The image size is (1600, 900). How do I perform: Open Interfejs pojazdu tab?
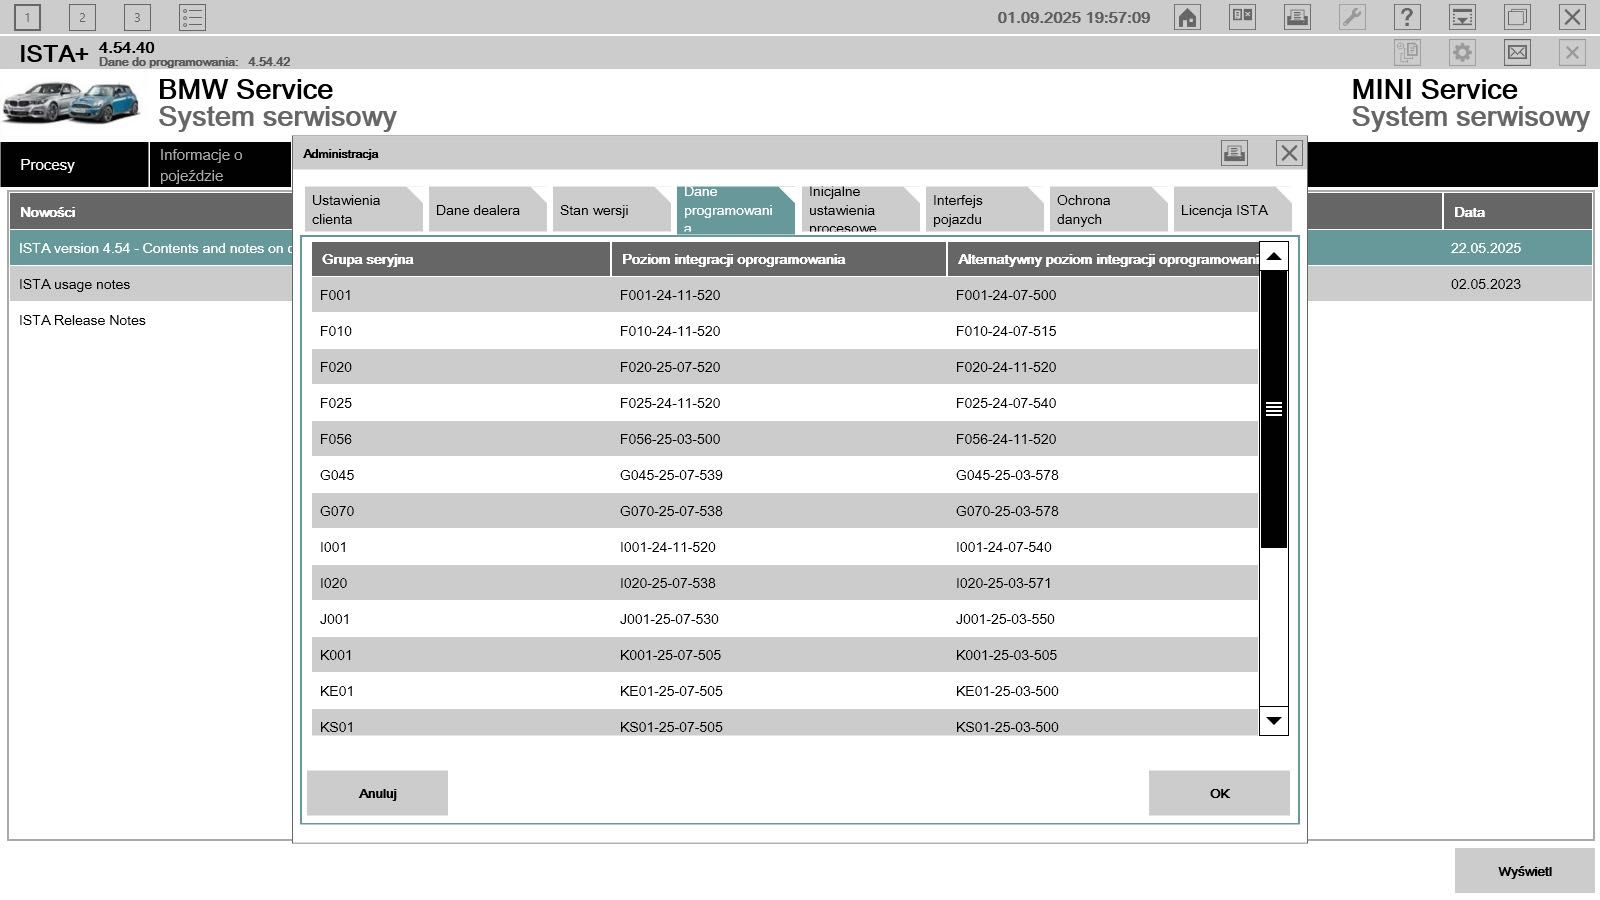coord(984,210)
